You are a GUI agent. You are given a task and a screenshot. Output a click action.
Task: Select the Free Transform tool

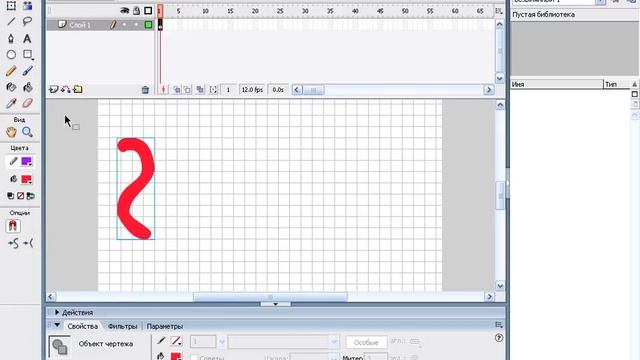(x=11, y=6)
